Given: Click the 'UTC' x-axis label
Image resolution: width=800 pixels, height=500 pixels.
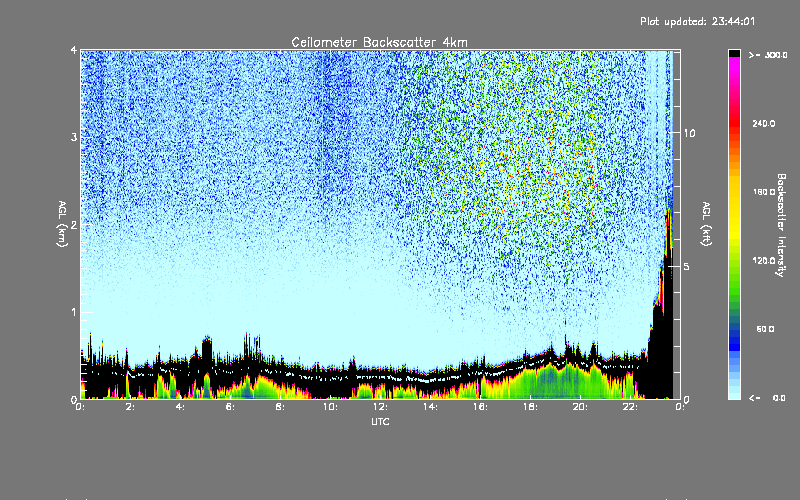Looking at the screenshot, I should (380, 421).
